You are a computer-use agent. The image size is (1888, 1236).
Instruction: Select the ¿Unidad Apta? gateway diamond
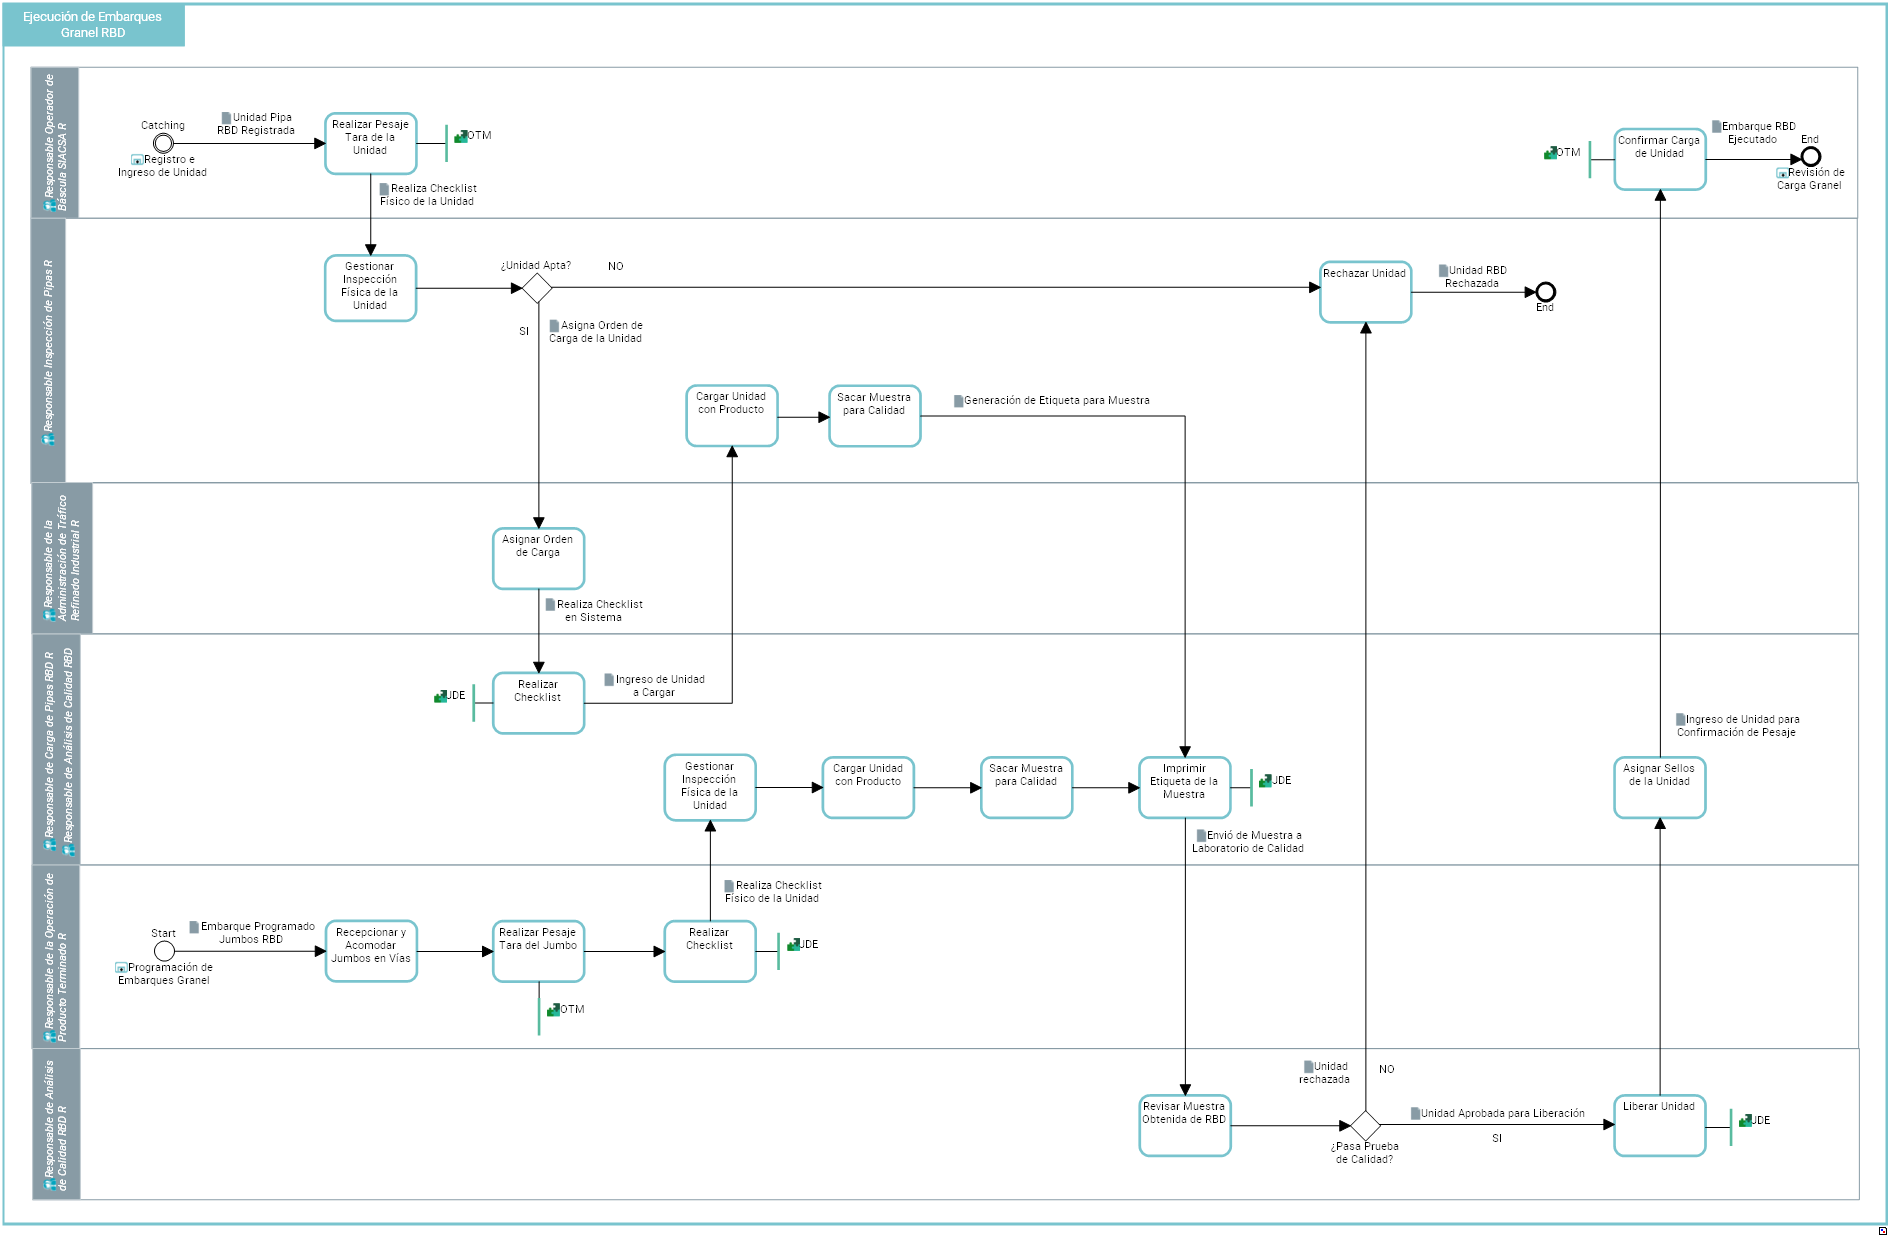[x=537, y=288]
